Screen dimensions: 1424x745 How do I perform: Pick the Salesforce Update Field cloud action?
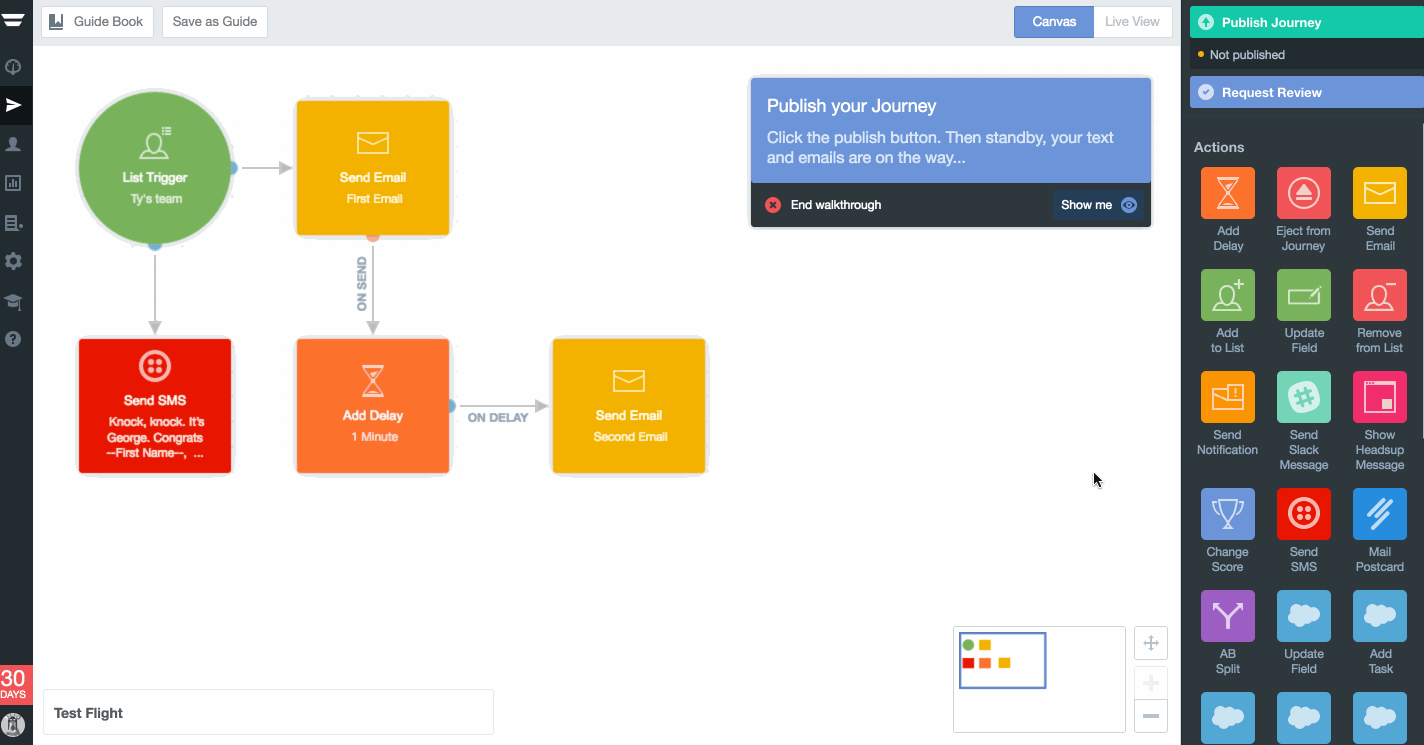click(x=1303, y=616)
